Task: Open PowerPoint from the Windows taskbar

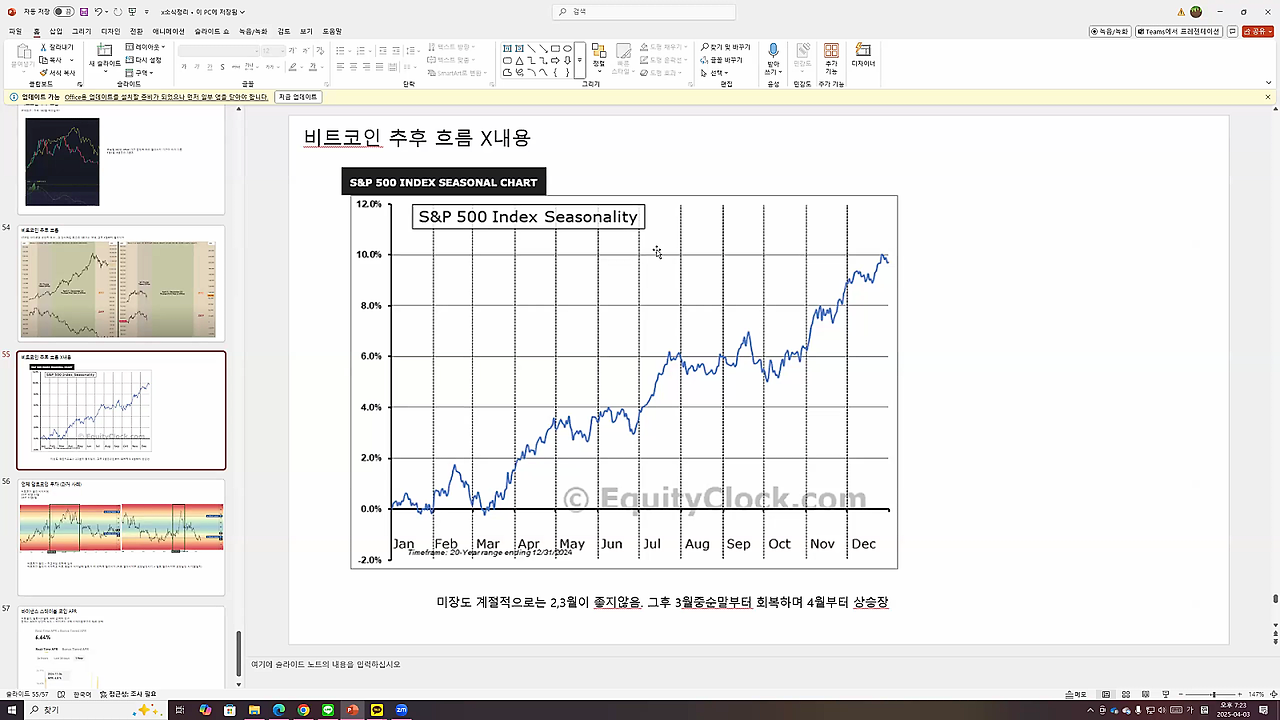Action: pos(352,710)
